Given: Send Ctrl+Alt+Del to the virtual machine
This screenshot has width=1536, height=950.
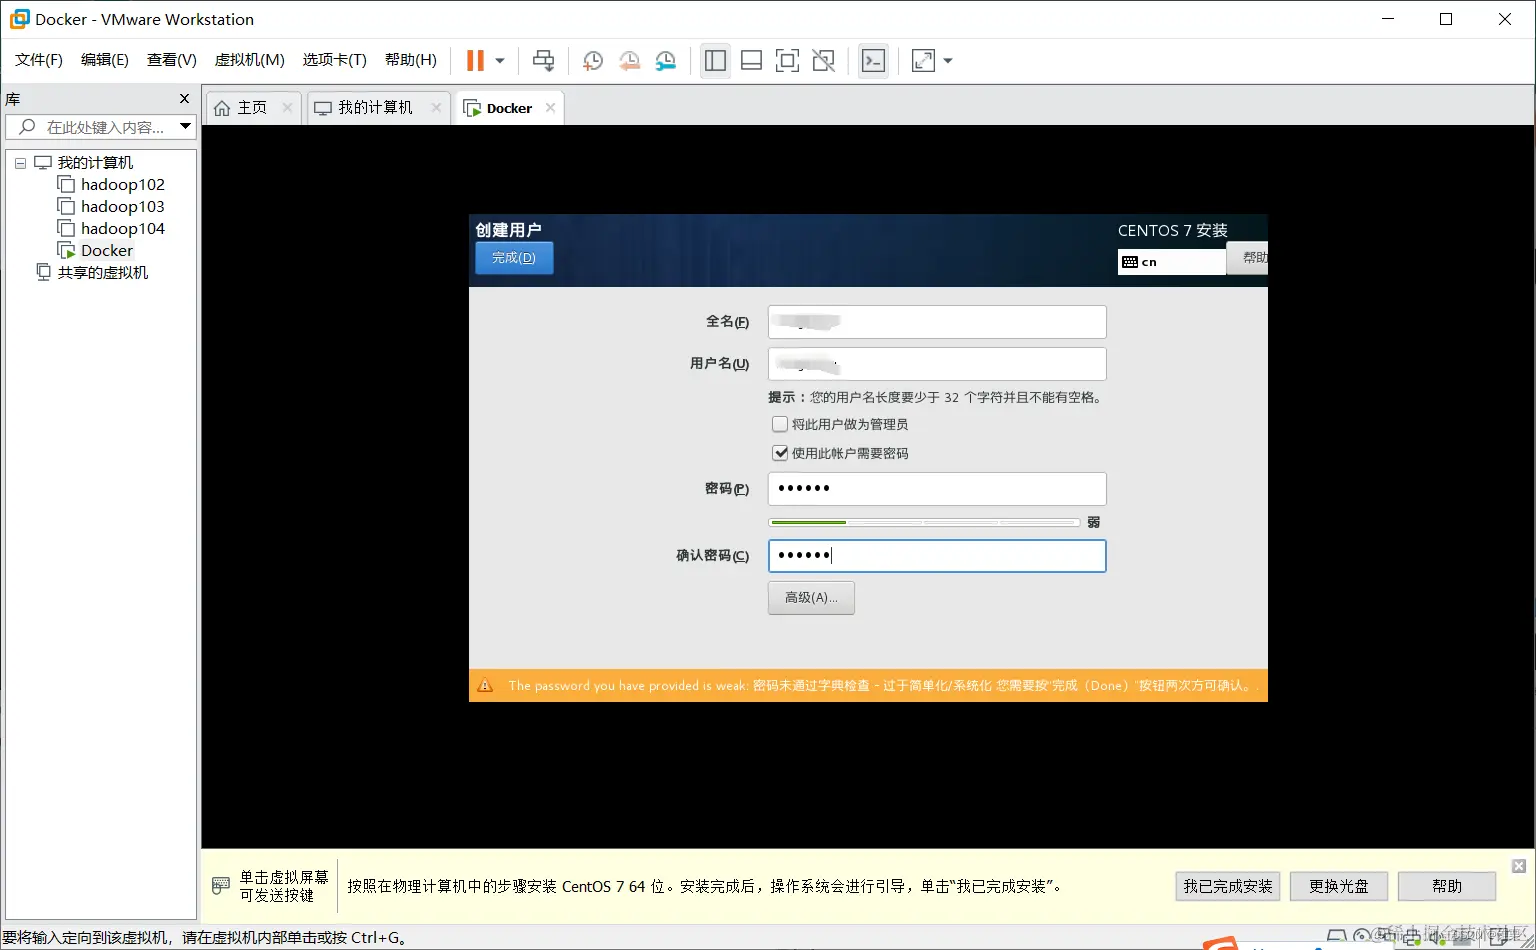Looking at the screenshot, I should point(543,61).
